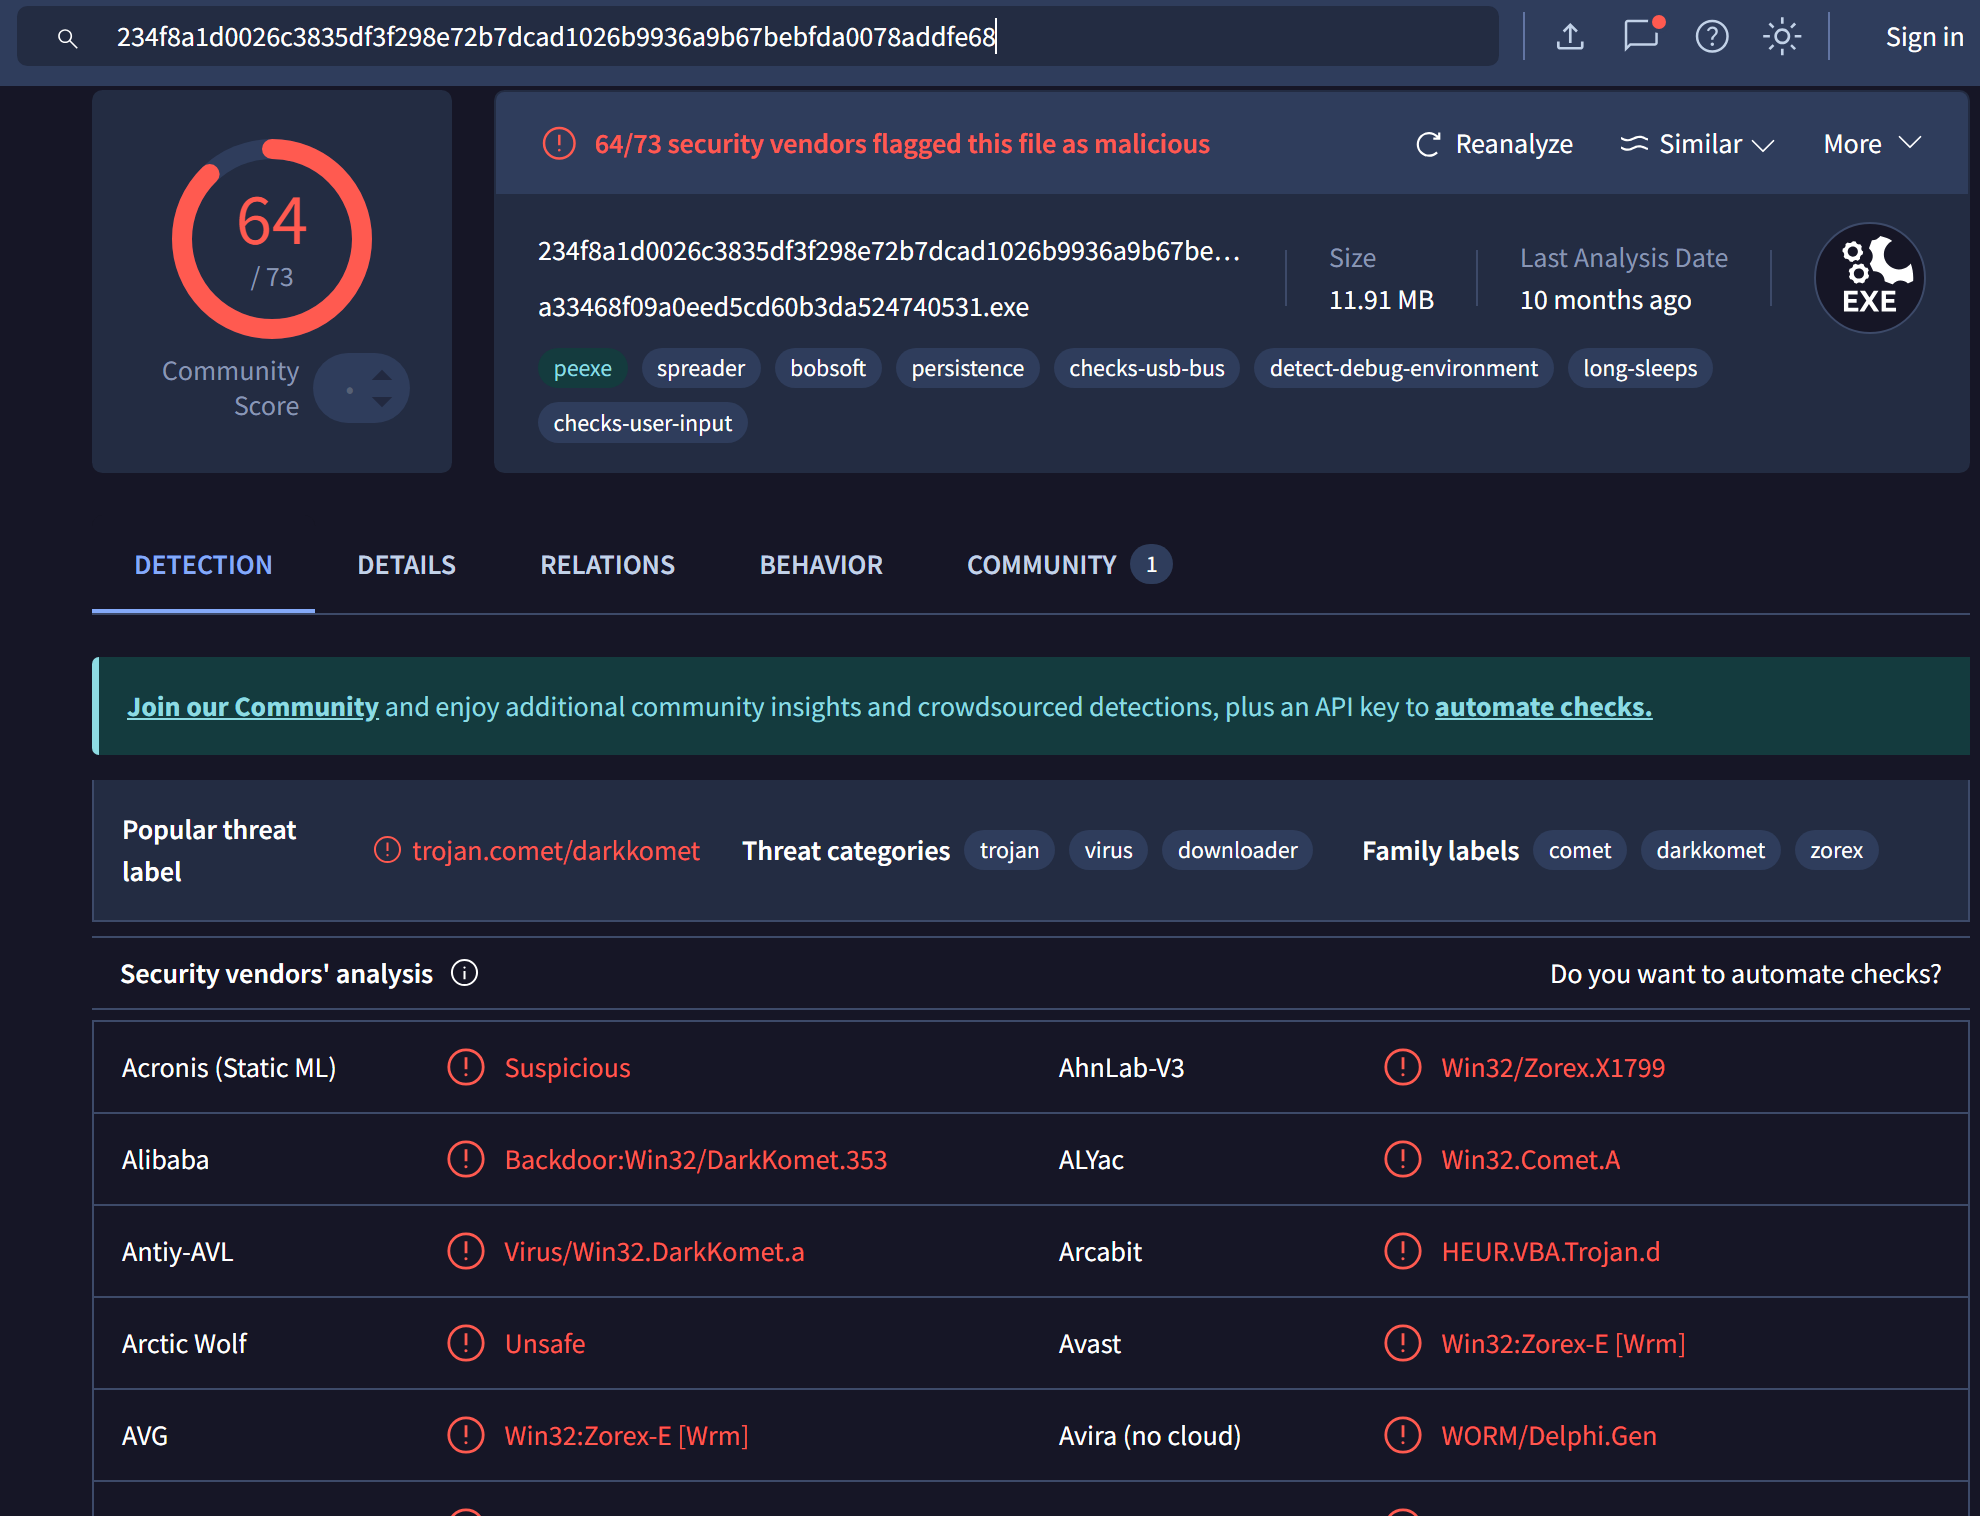Click alert icon in Alibaba row
This screenshot has height=1516, width=1980.
coord(466,1159)
